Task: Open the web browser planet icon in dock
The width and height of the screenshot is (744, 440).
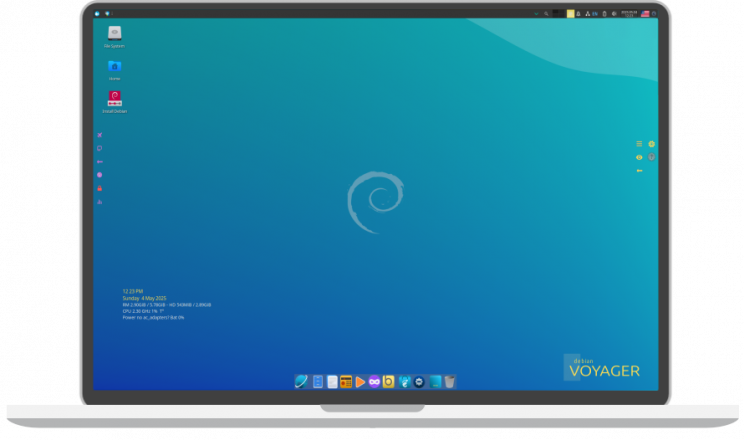Action: [301, 382]
